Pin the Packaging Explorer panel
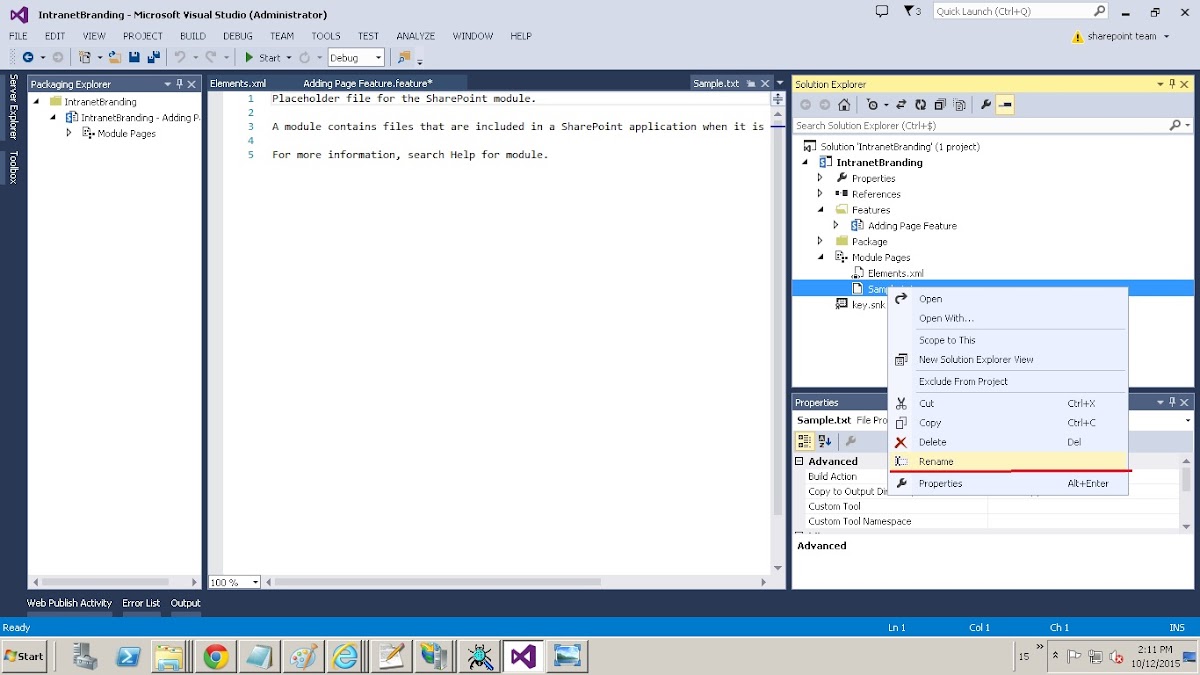Viewport: 1200px width, 675px height. point(179,84)
